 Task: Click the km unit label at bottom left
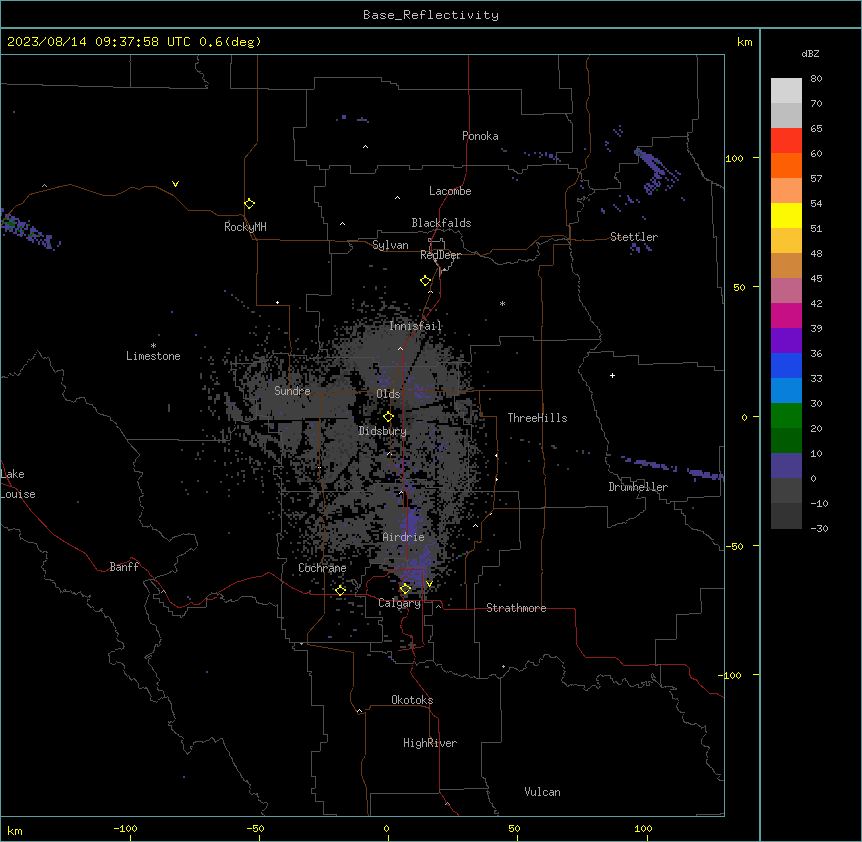pos(15,830)
